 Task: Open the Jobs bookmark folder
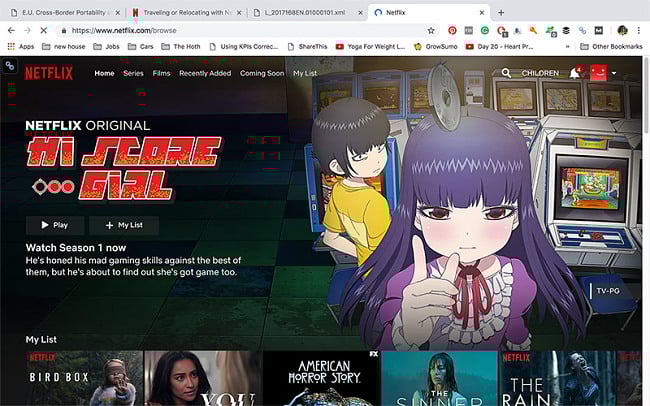[x=107, y=46]
